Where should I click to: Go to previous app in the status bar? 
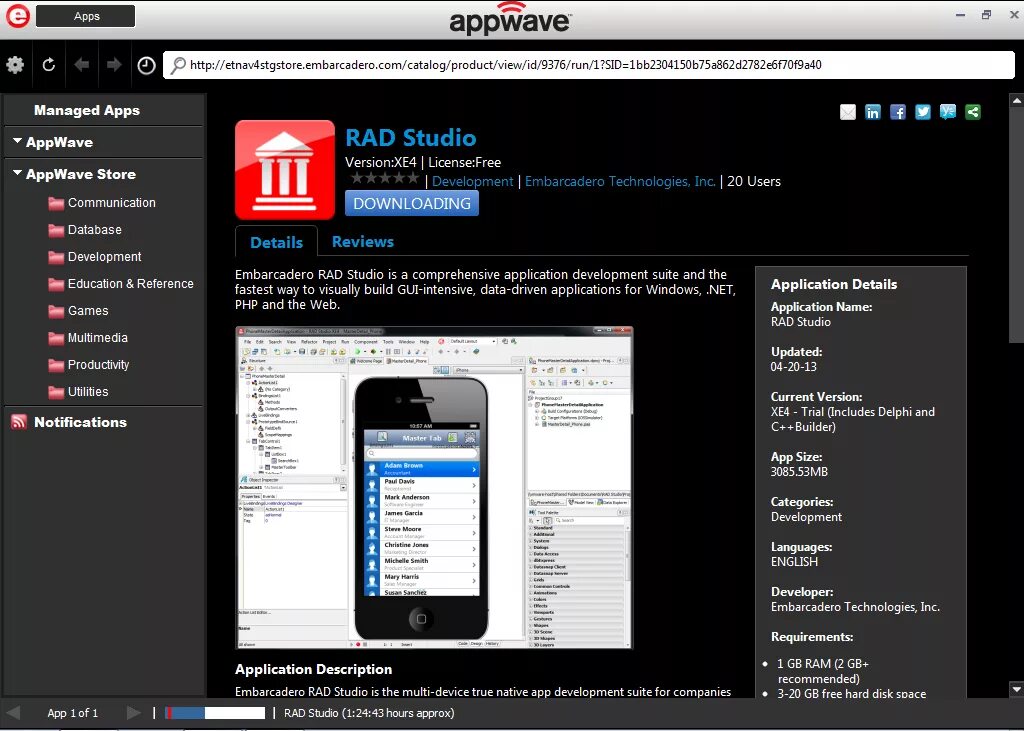(13, 713)
